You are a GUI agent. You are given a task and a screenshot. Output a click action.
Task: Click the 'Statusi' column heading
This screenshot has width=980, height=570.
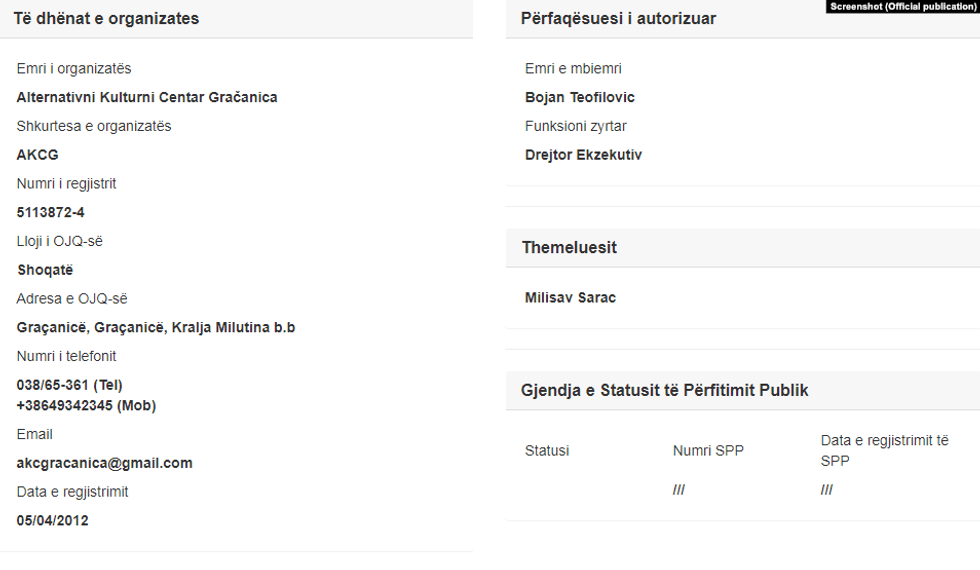click(547, 451)
